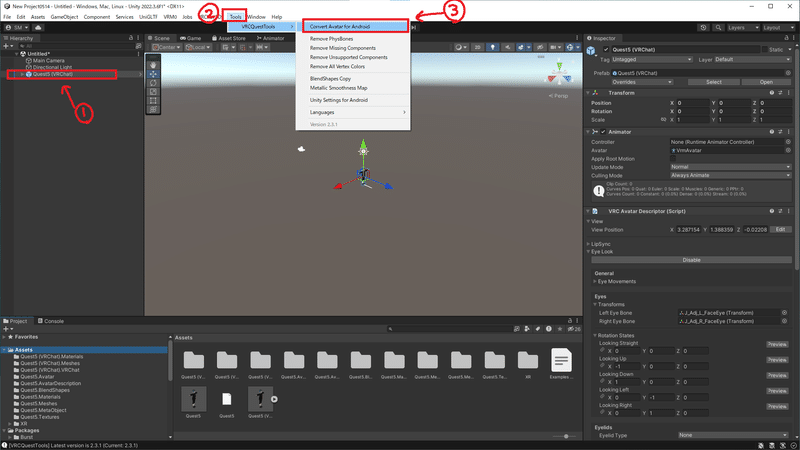The image size is (800, 450).
Task: Click the prefab Select button
Action: 714,82
